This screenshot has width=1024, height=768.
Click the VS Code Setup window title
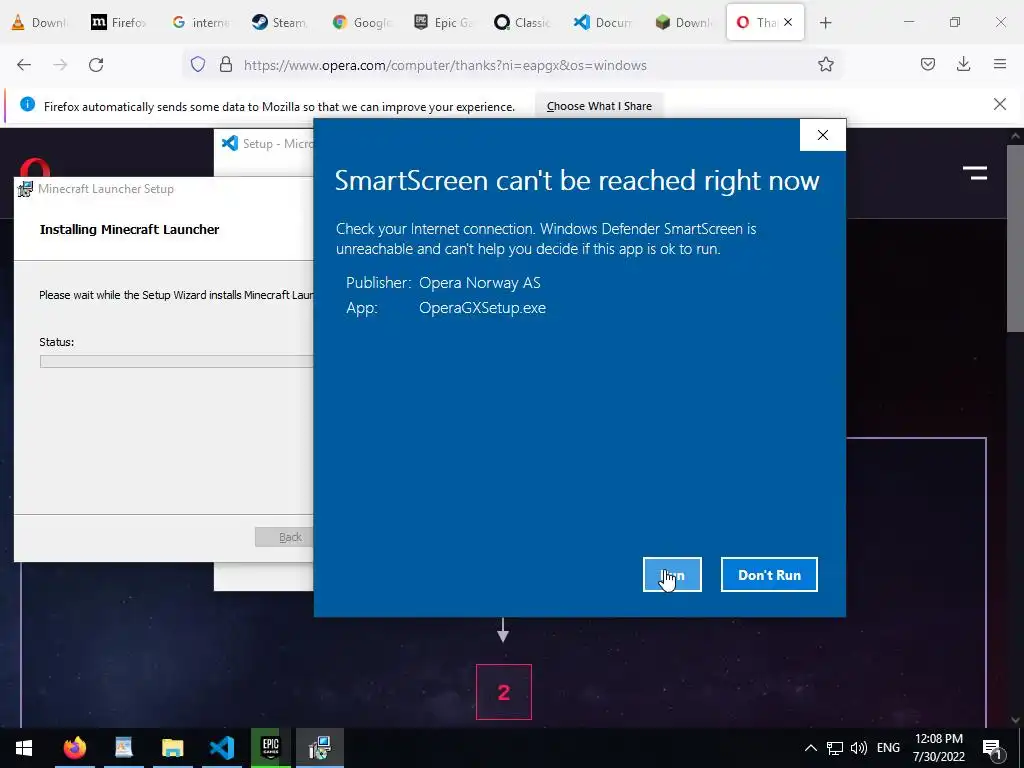[x=278, y=143]
